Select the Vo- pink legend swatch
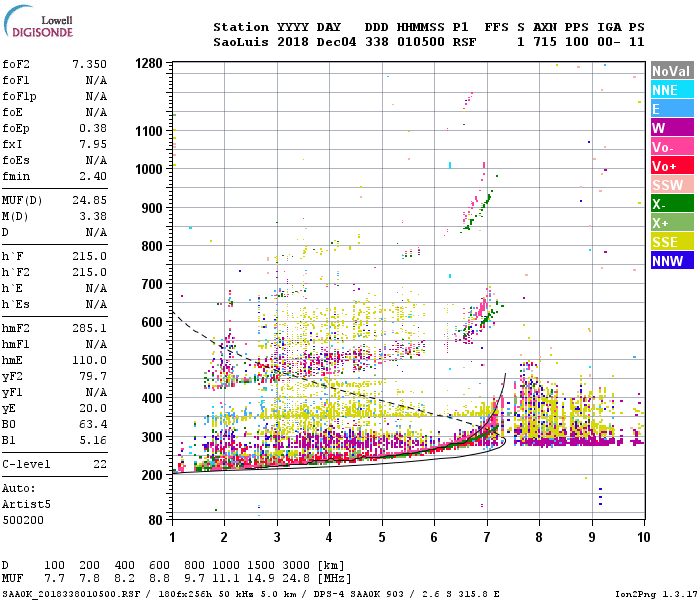This screenshot has width=700, height=600. 672,147
